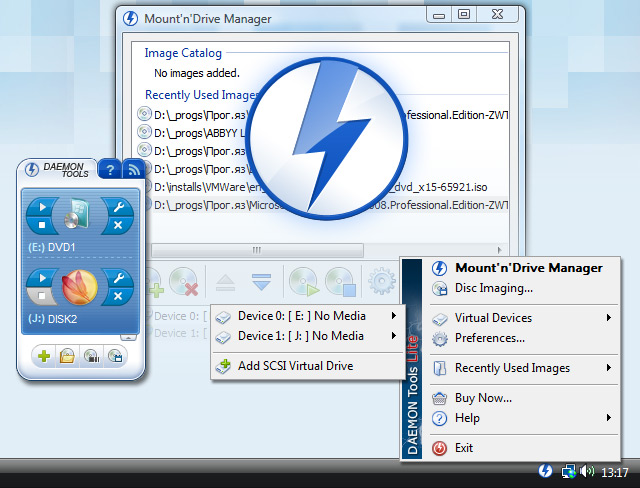Screen dimensions: 640x488
Task: Click the RSS feed icon on gadget
Action: [x=133, y=170]
